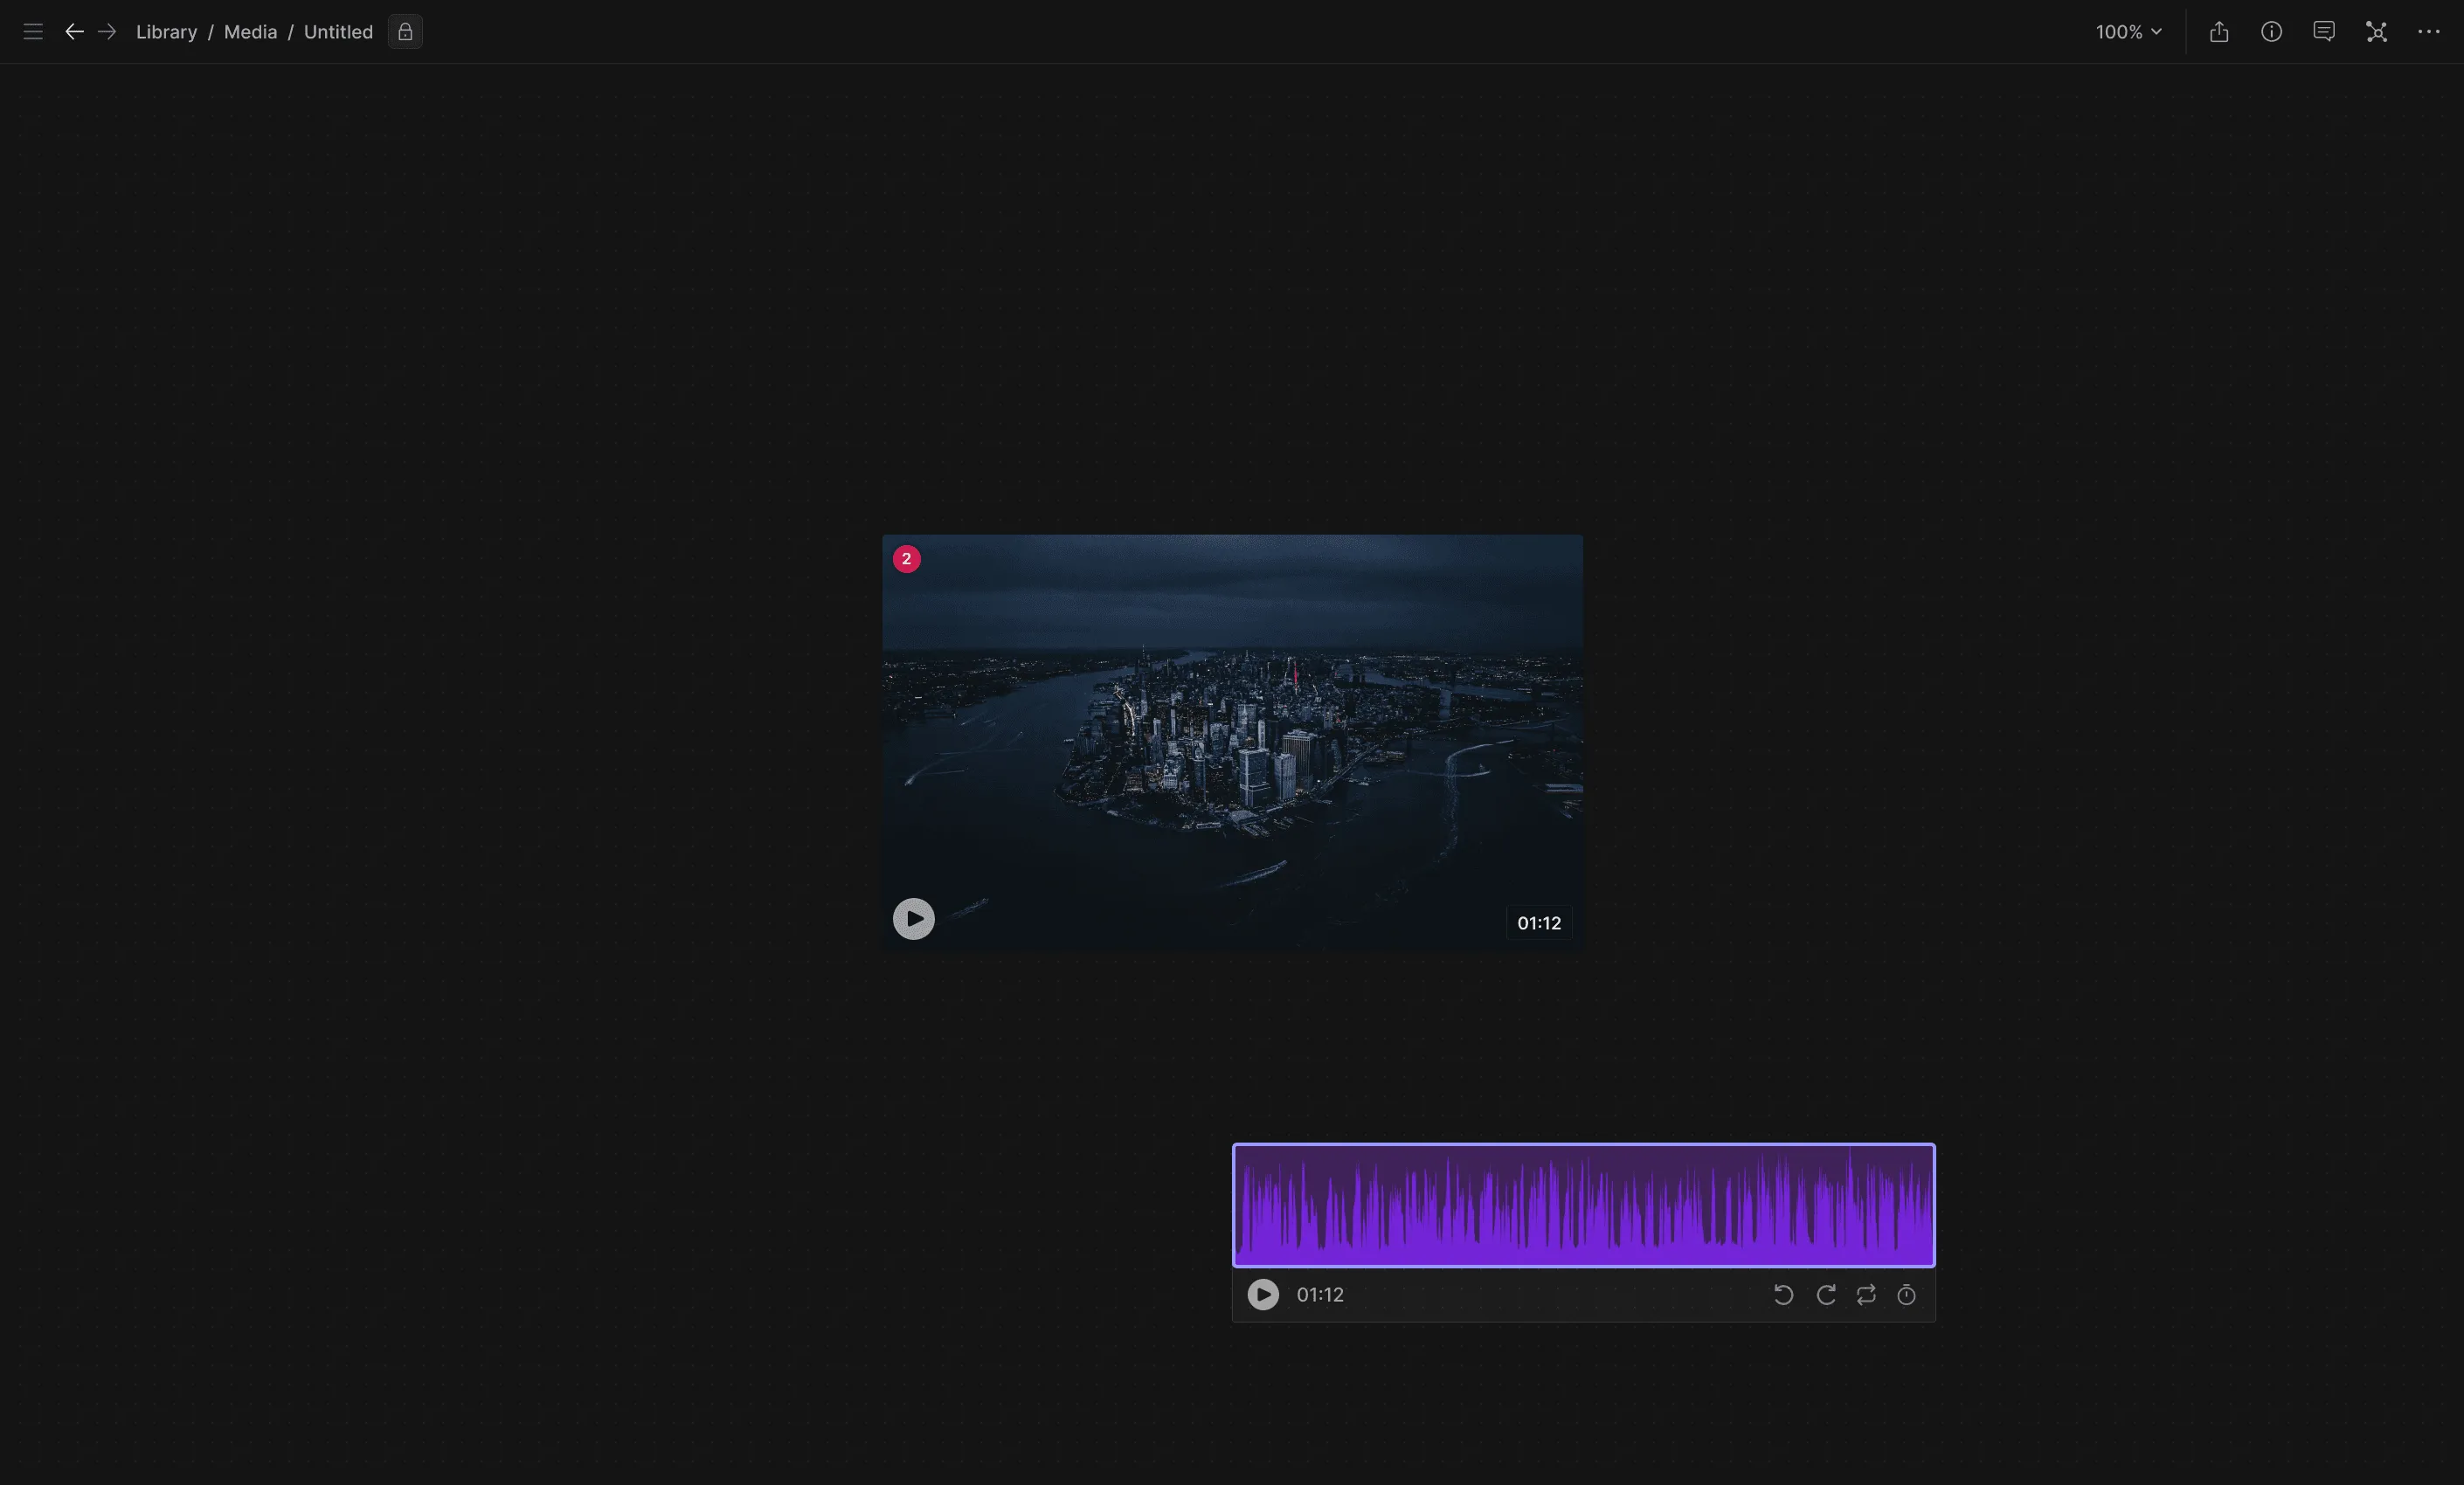The image size is (2464, 1485).
Task: Open the Media breadcrumb
Action: [x=250, y=32]
